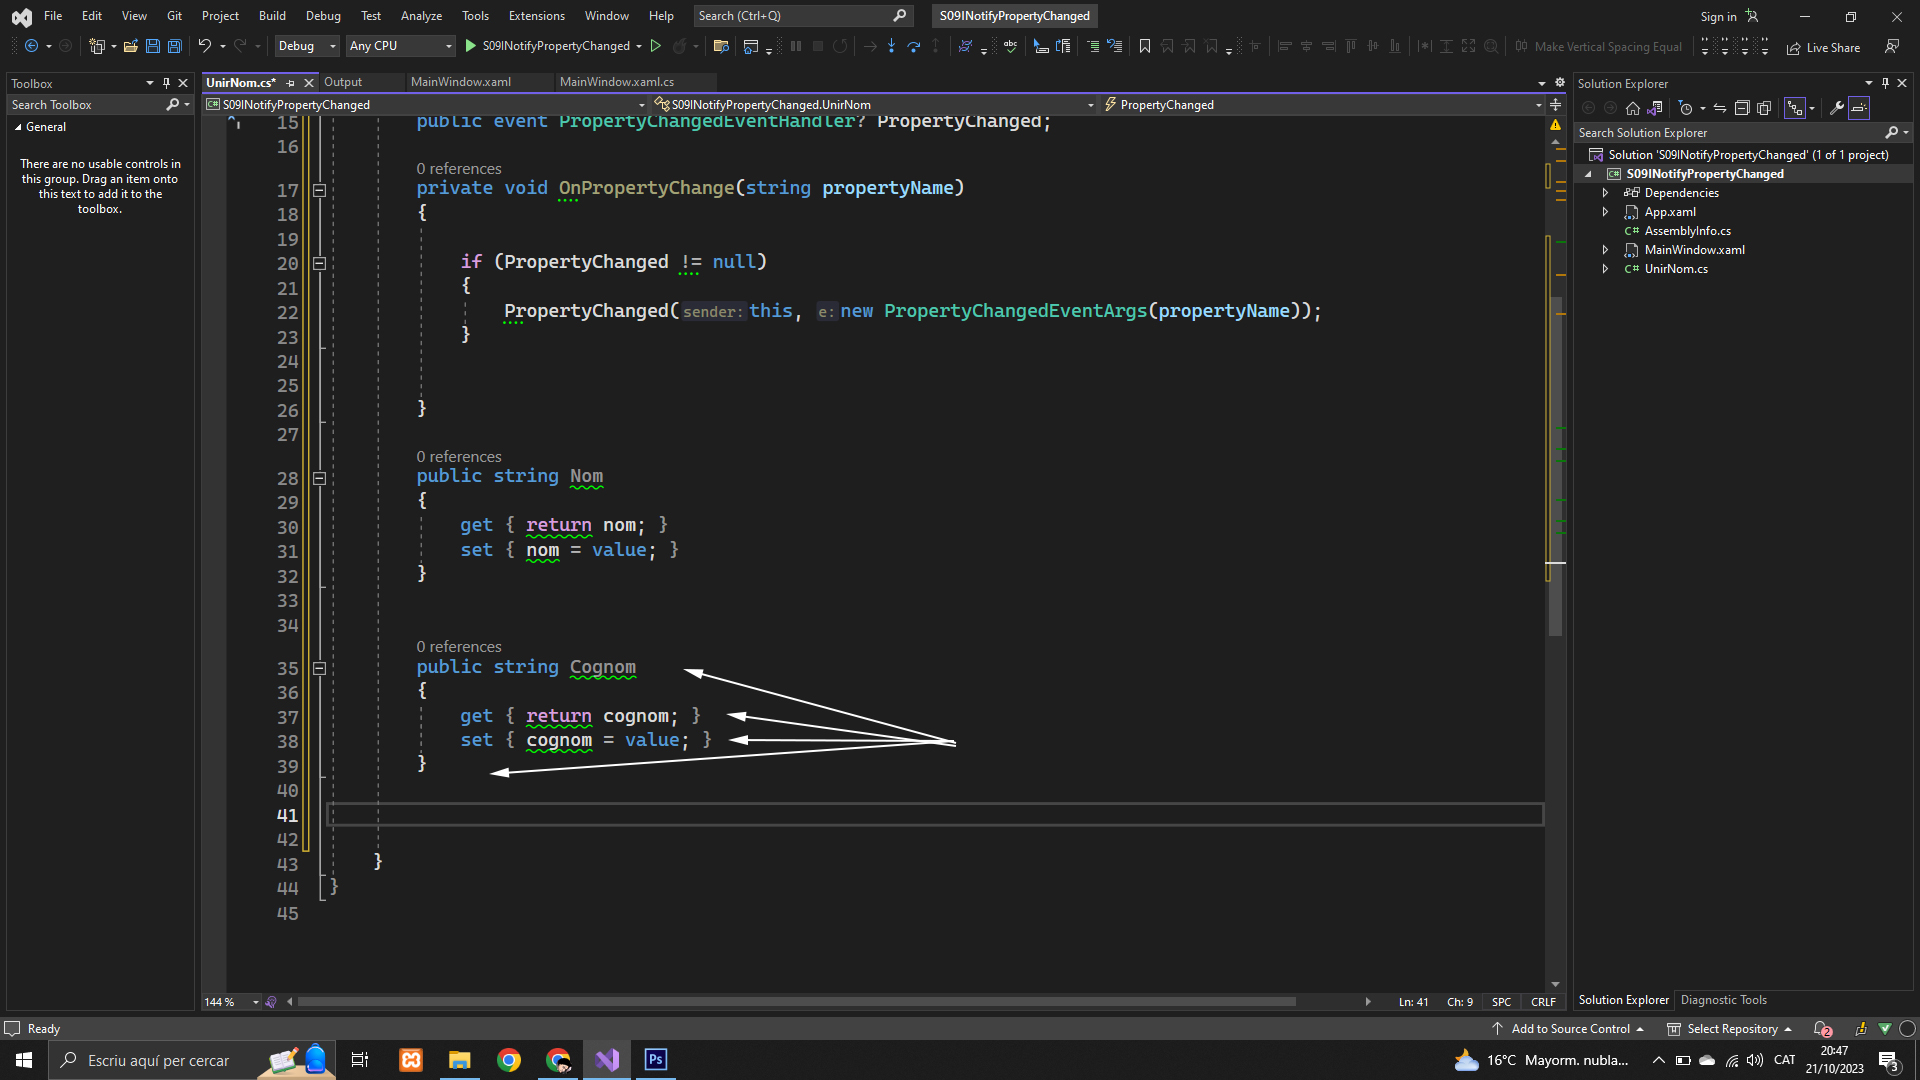Click Add to Source Control

[x=1569, y=1029]
